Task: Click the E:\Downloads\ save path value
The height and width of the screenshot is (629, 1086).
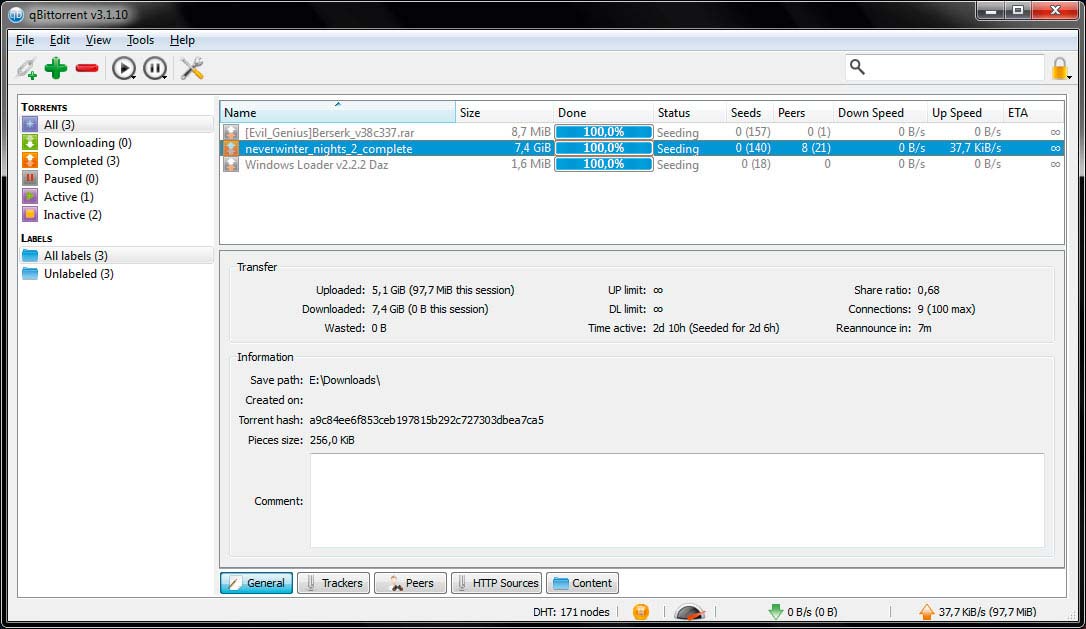Action: coord(344,380)
